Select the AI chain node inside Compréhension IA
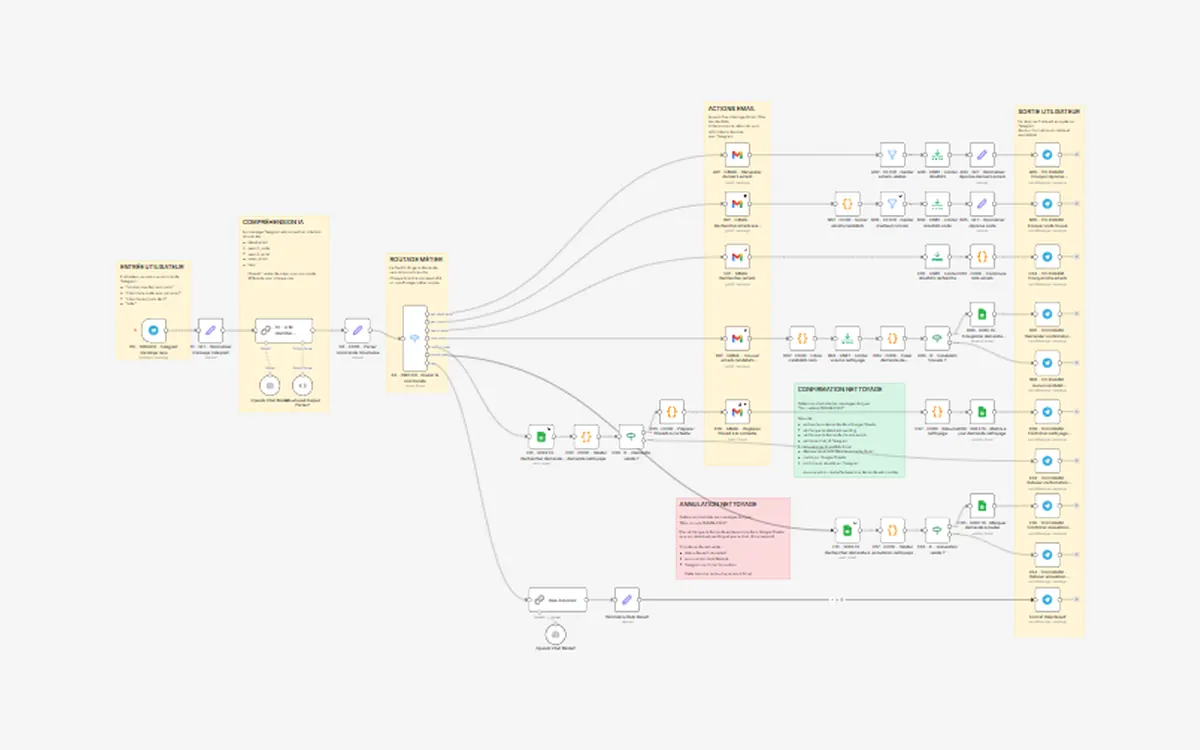 click(284, 331)
